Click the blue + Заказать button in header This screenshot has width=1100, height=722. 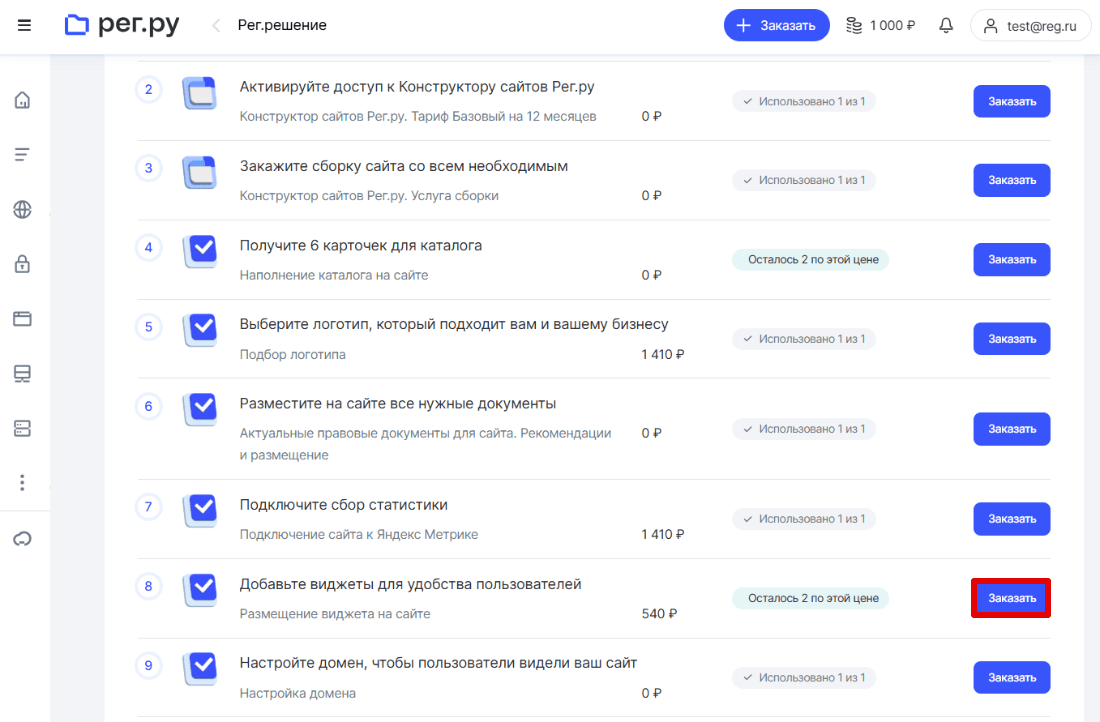pos(776,26)
